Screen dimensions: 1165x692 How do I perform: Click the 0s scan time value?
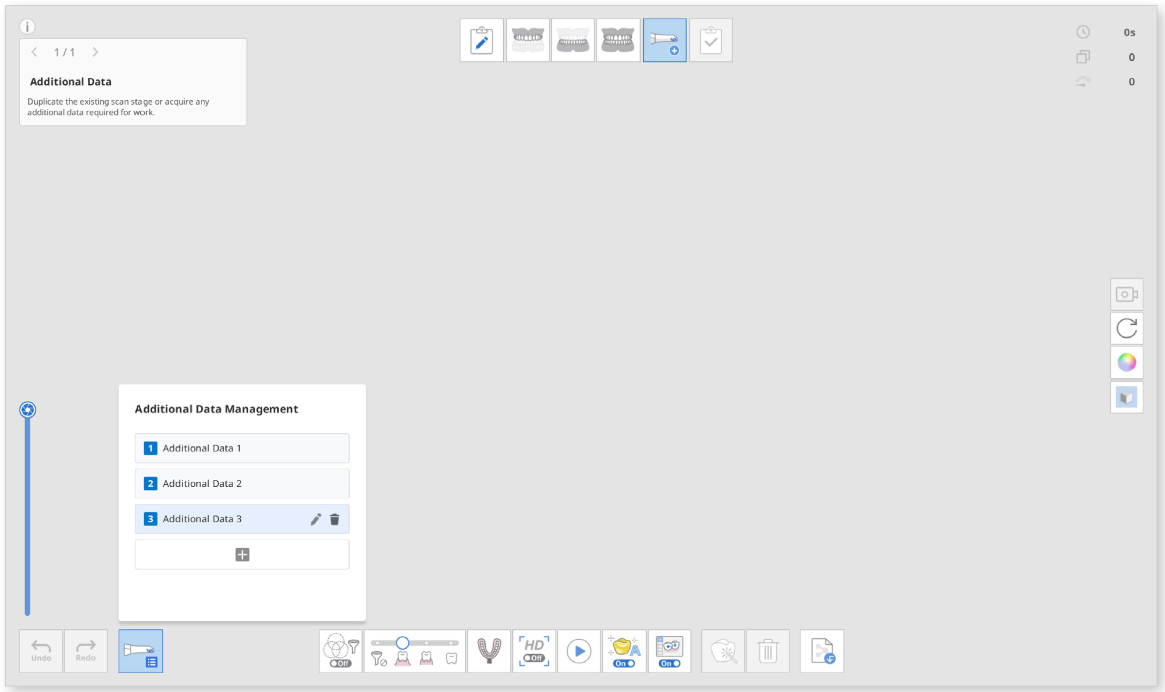1129,32
